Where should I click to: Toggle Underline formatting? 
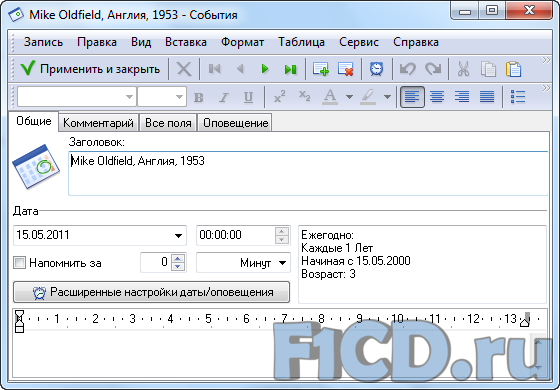coord(249,97)
